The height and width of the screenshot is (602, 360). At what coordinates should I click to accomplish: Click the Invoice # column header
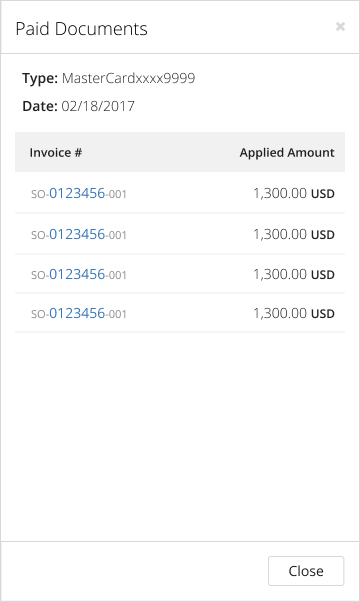coord(56,152)
